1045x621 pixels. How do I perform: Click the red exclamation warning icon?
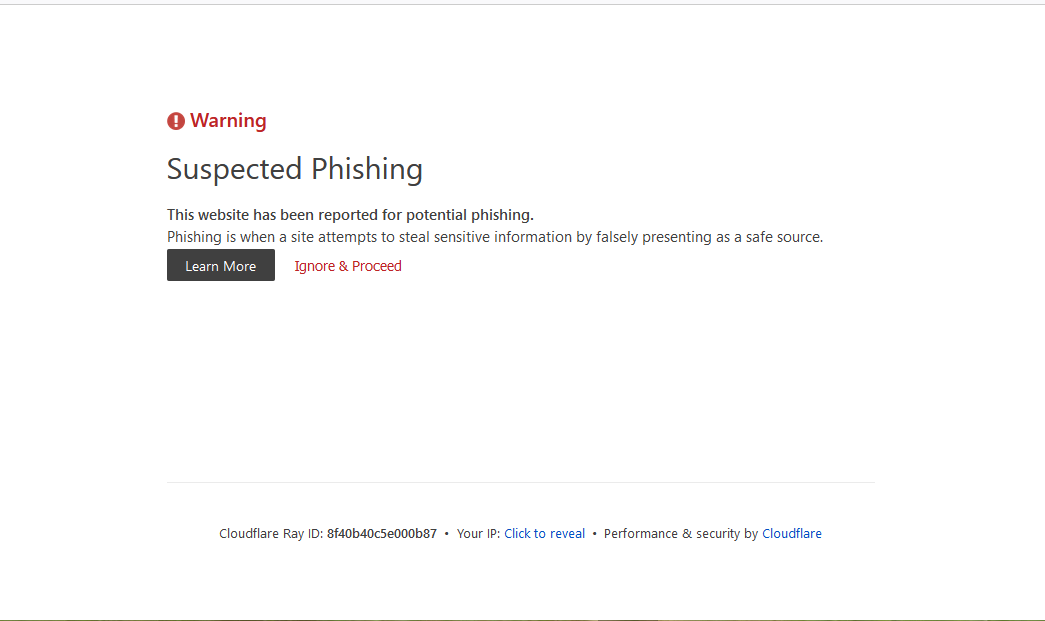pyautogui.click(x=176, y=121)
